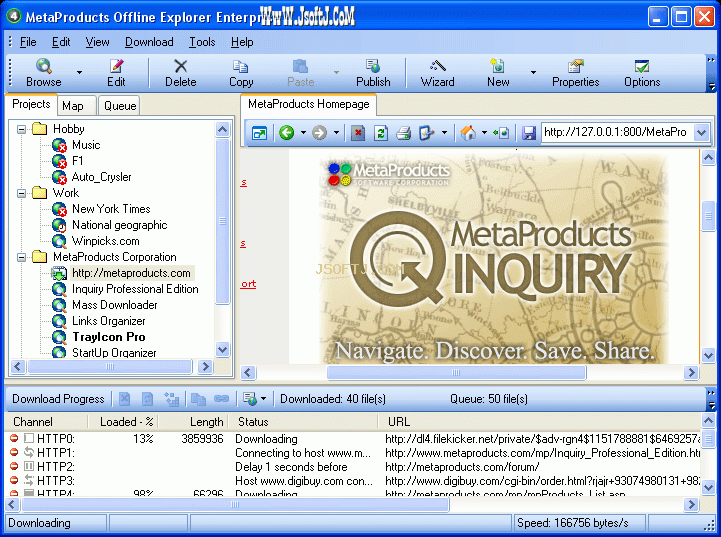Select the TrayIcon Pro project
The height and width of the screenshot is (537, 721).
coord(109,337)
